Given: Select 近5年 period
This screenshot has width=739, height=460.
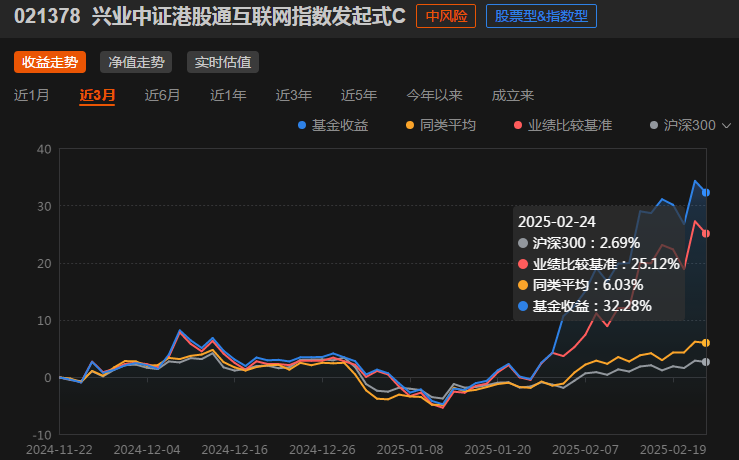Looking at the screenshot, I should (359, 95).
